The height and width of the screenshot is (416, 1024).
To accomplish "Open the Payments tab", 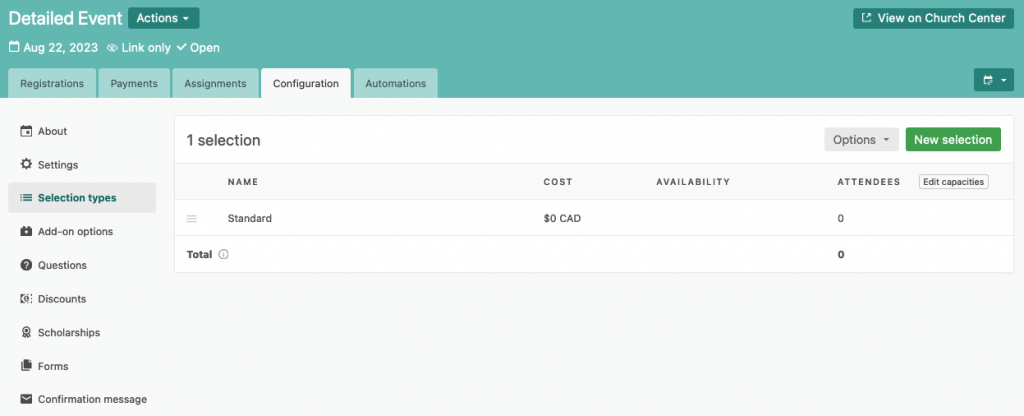I will coord(134,83).
